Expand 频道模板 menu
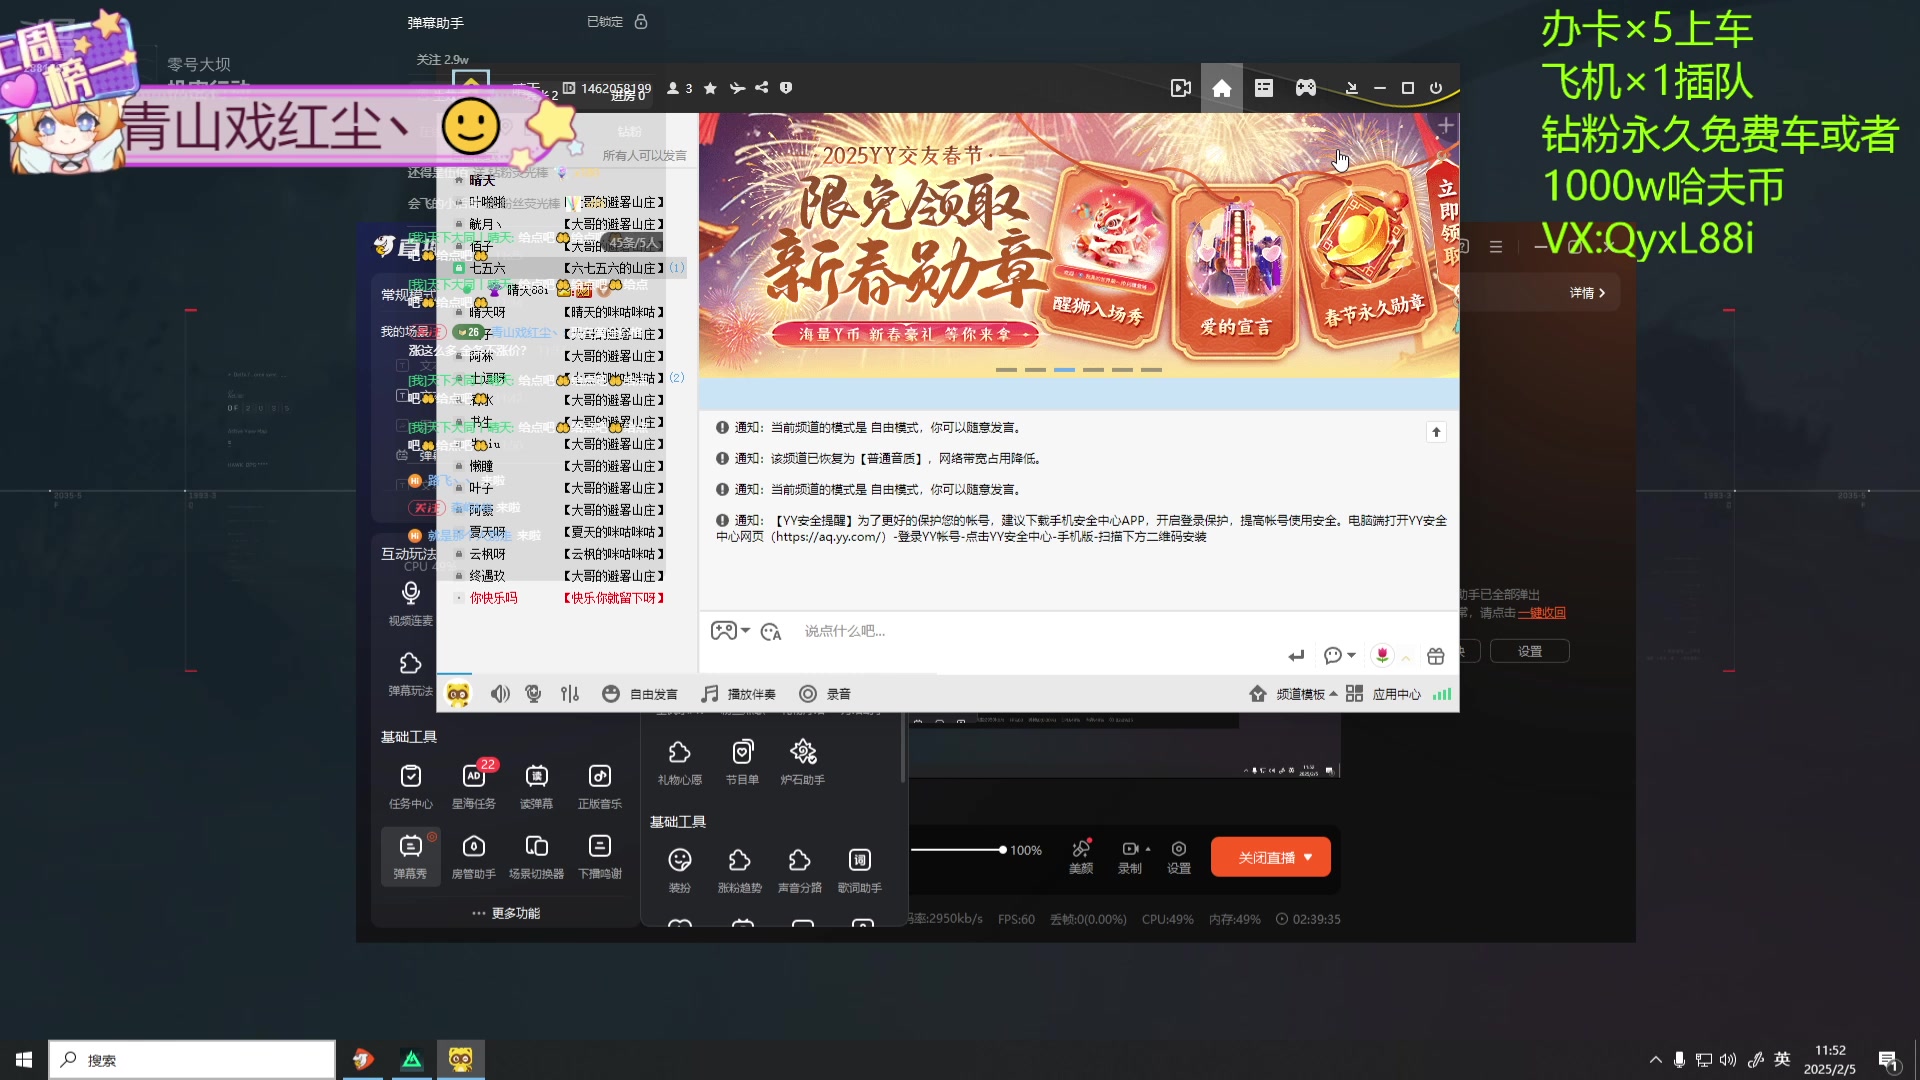 pos(1293,694)
